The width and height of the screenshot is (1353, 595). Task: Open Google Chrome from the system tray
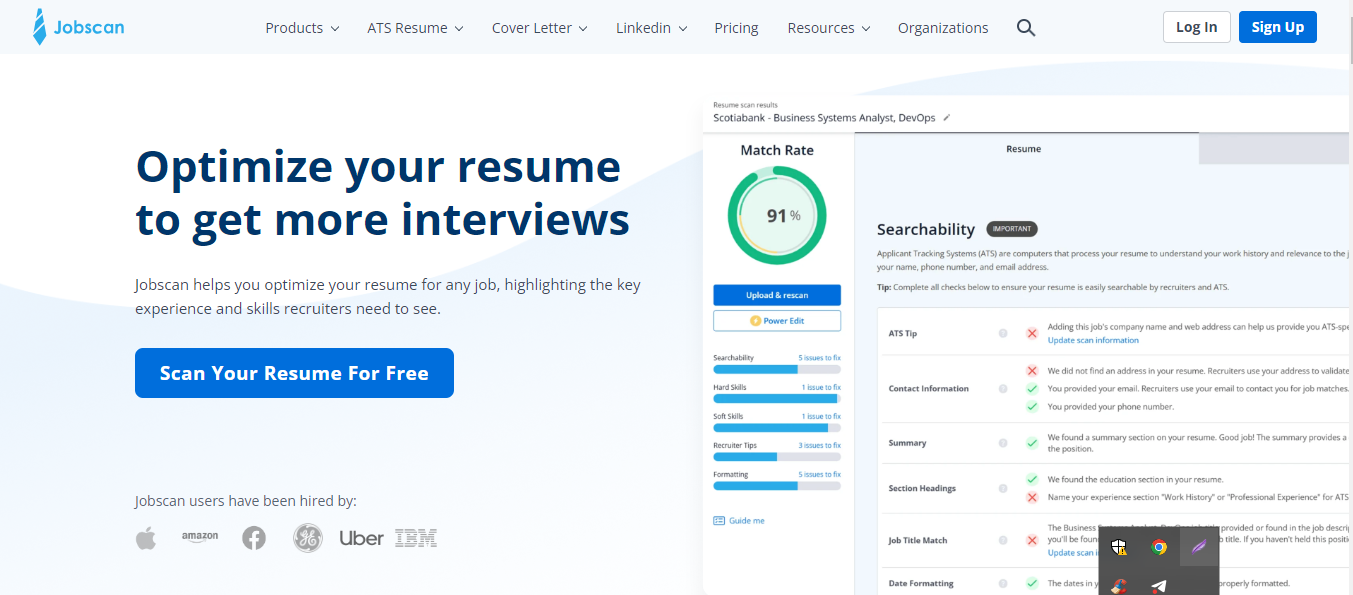pos(1159,547)
